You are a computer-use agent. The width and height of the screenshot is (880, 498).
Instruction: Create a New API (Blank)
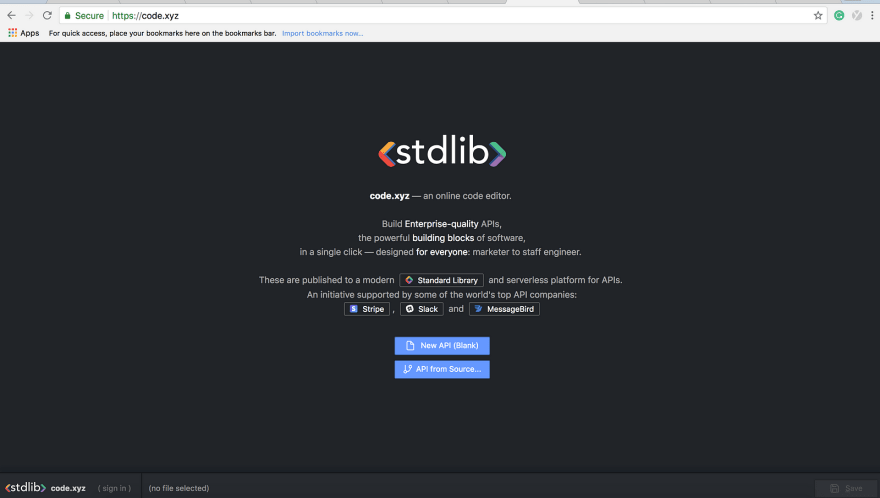tap(442, 346)
